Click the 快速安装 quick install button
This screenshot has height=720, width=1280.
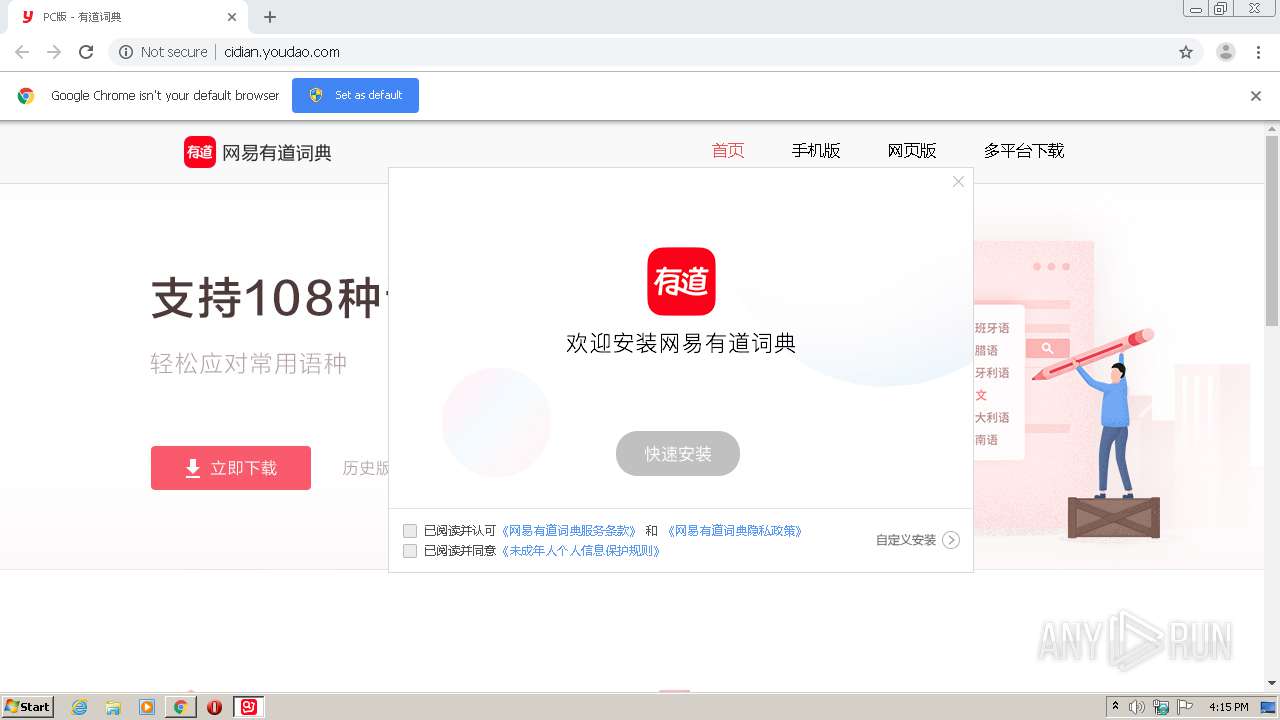point(678,454)
